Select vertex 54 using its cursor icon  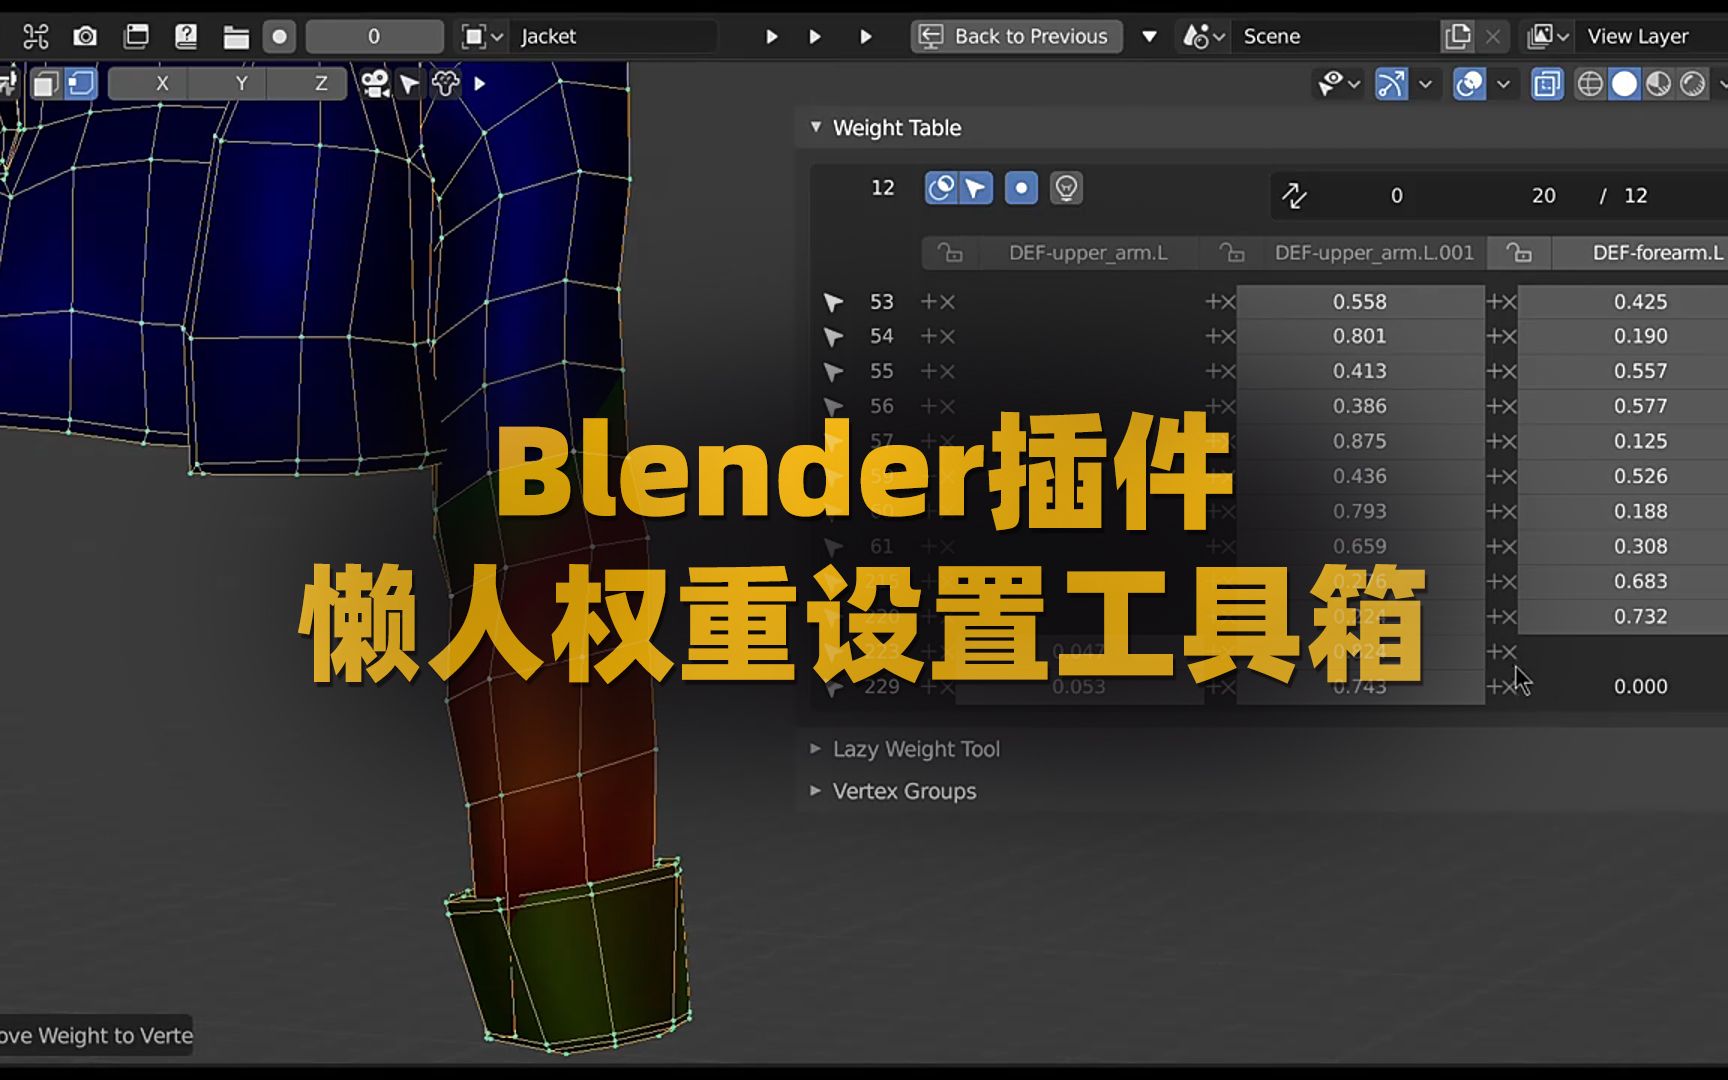833,337
